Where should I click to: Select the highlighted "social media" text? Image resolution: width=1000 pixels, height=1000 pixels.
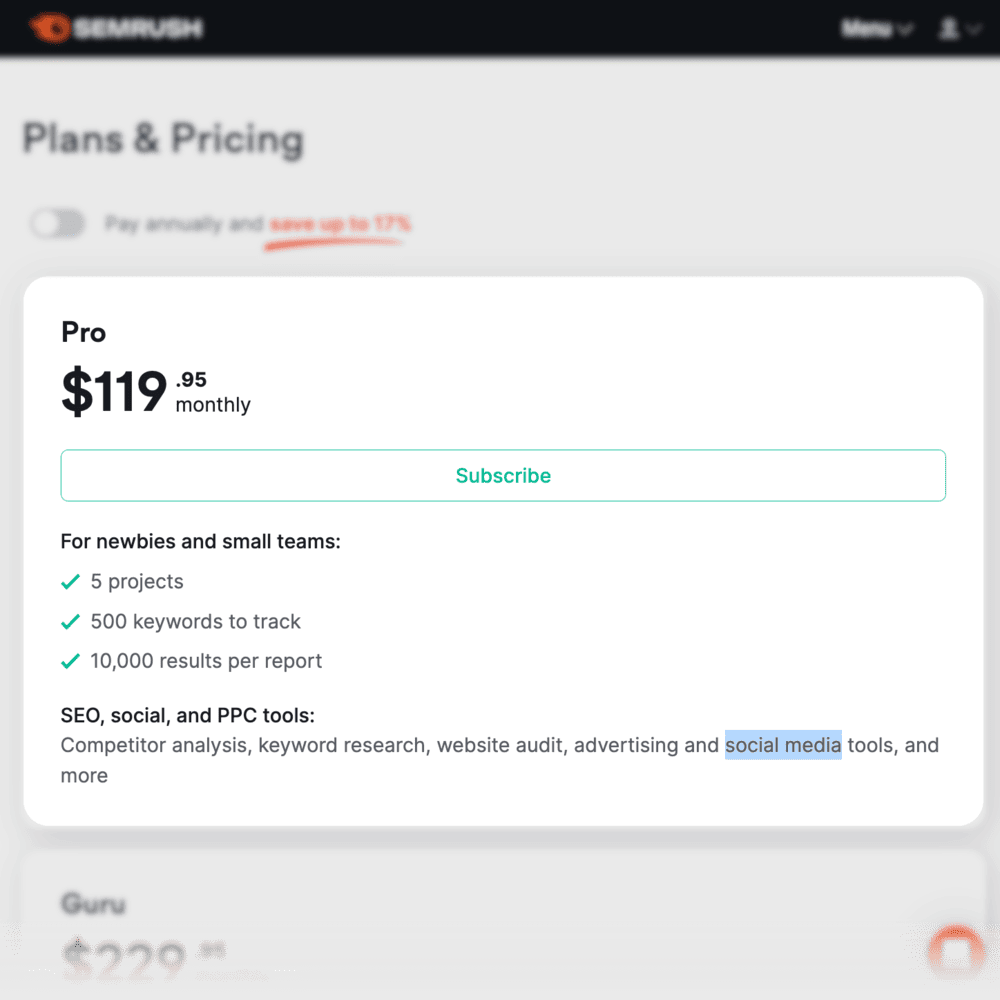click(x=783, y=745)
